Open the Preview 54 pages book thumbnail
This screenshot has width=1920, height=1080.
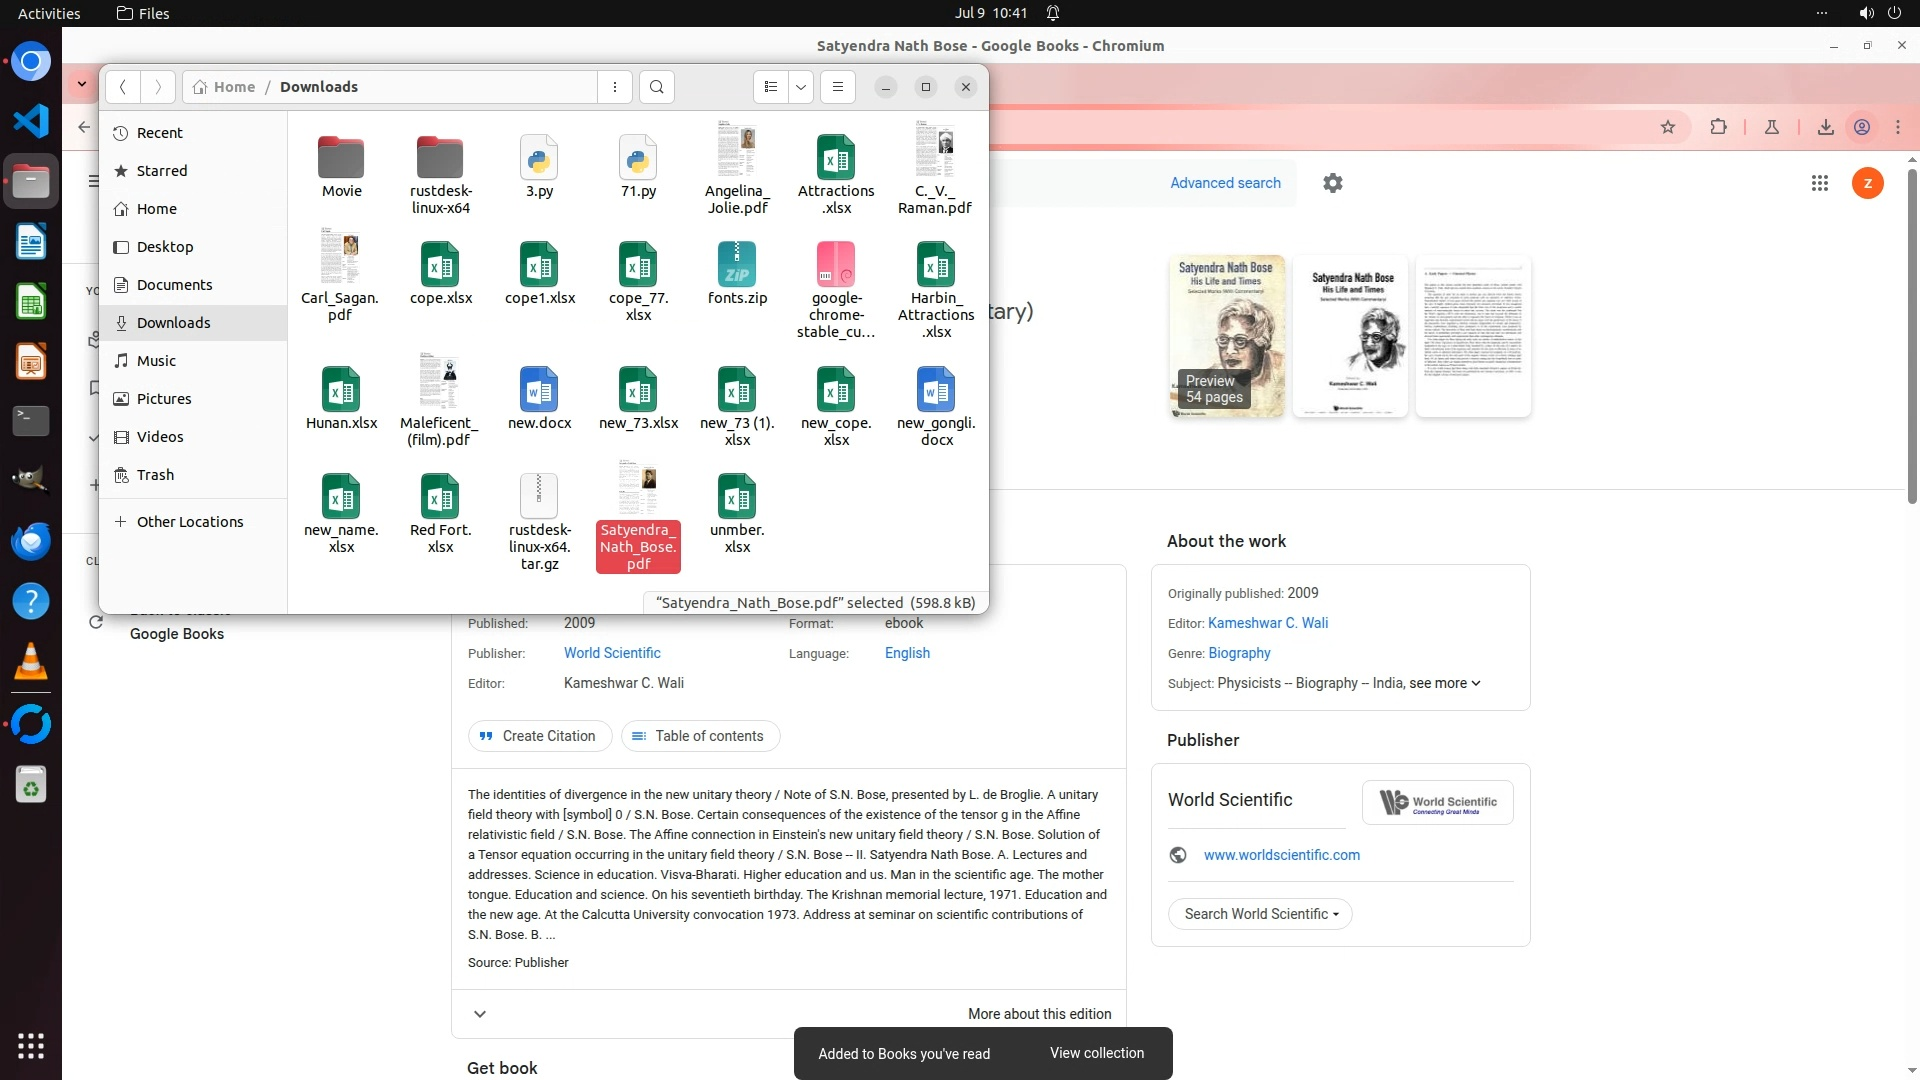pyautogui.click(x=1227, y=337)
